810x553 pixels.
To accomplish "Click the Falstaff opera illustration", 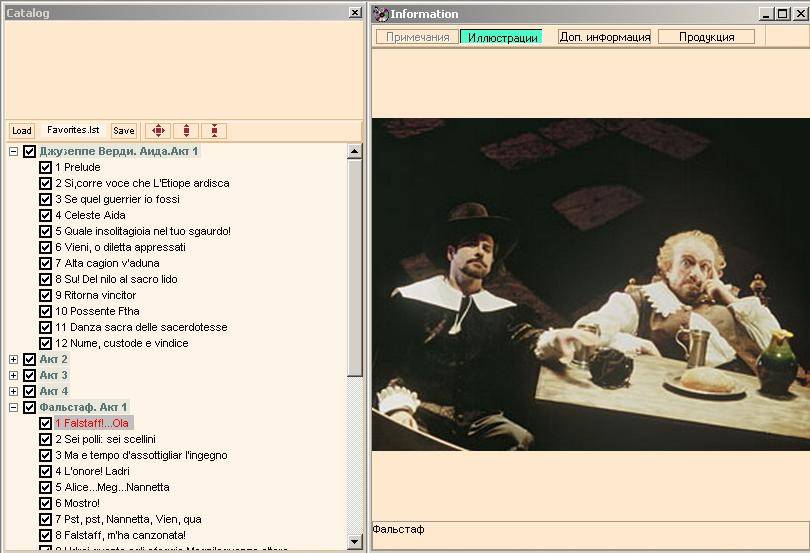I will coord(590,285).
